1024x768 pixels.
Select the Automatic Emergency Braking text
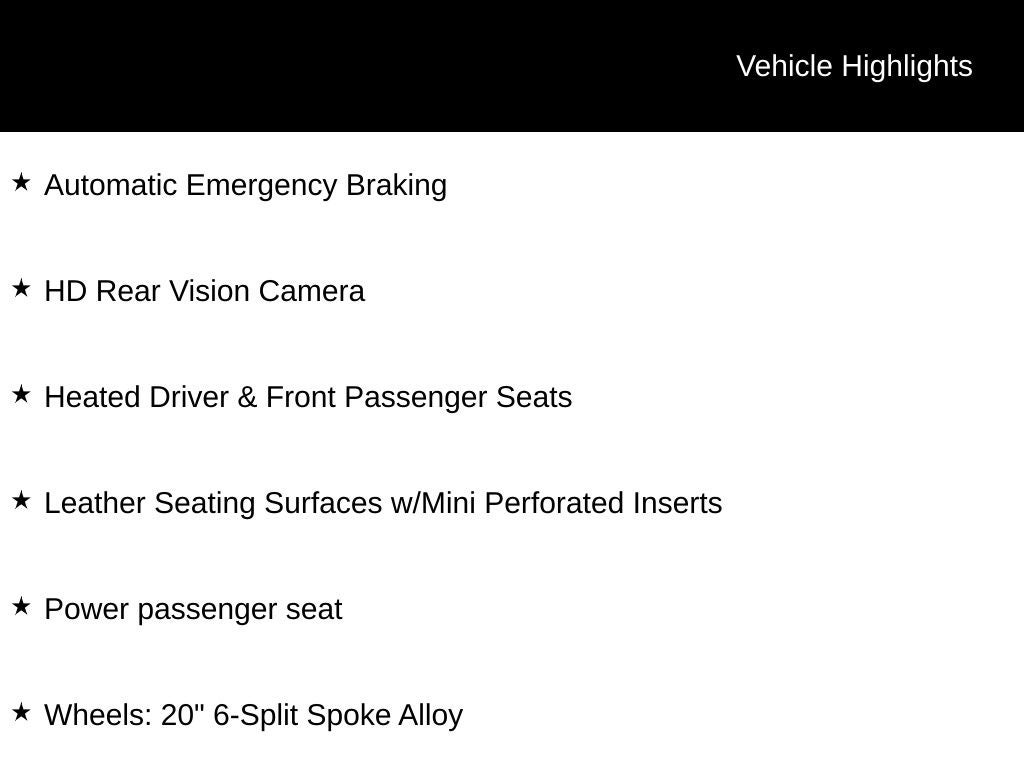(245, 186)
